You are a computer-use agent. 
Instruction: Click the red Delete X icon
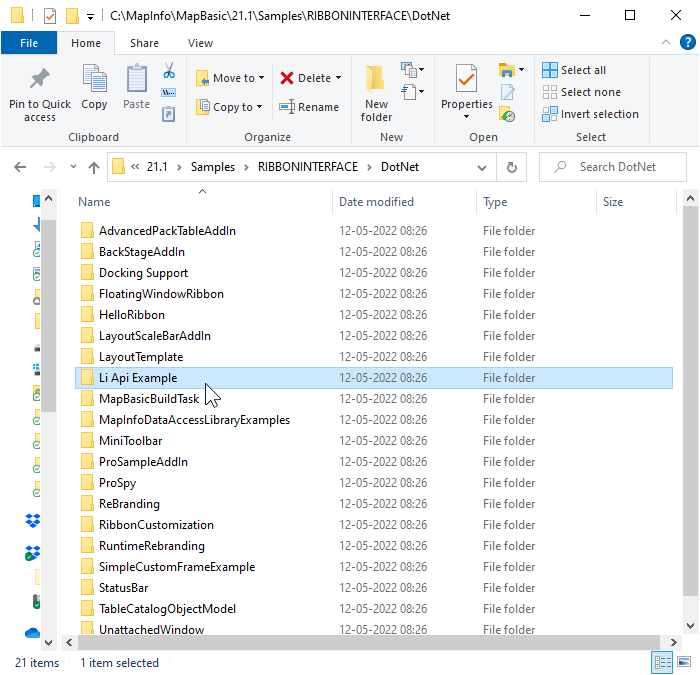pyautogui.click(x=287, y=78)
